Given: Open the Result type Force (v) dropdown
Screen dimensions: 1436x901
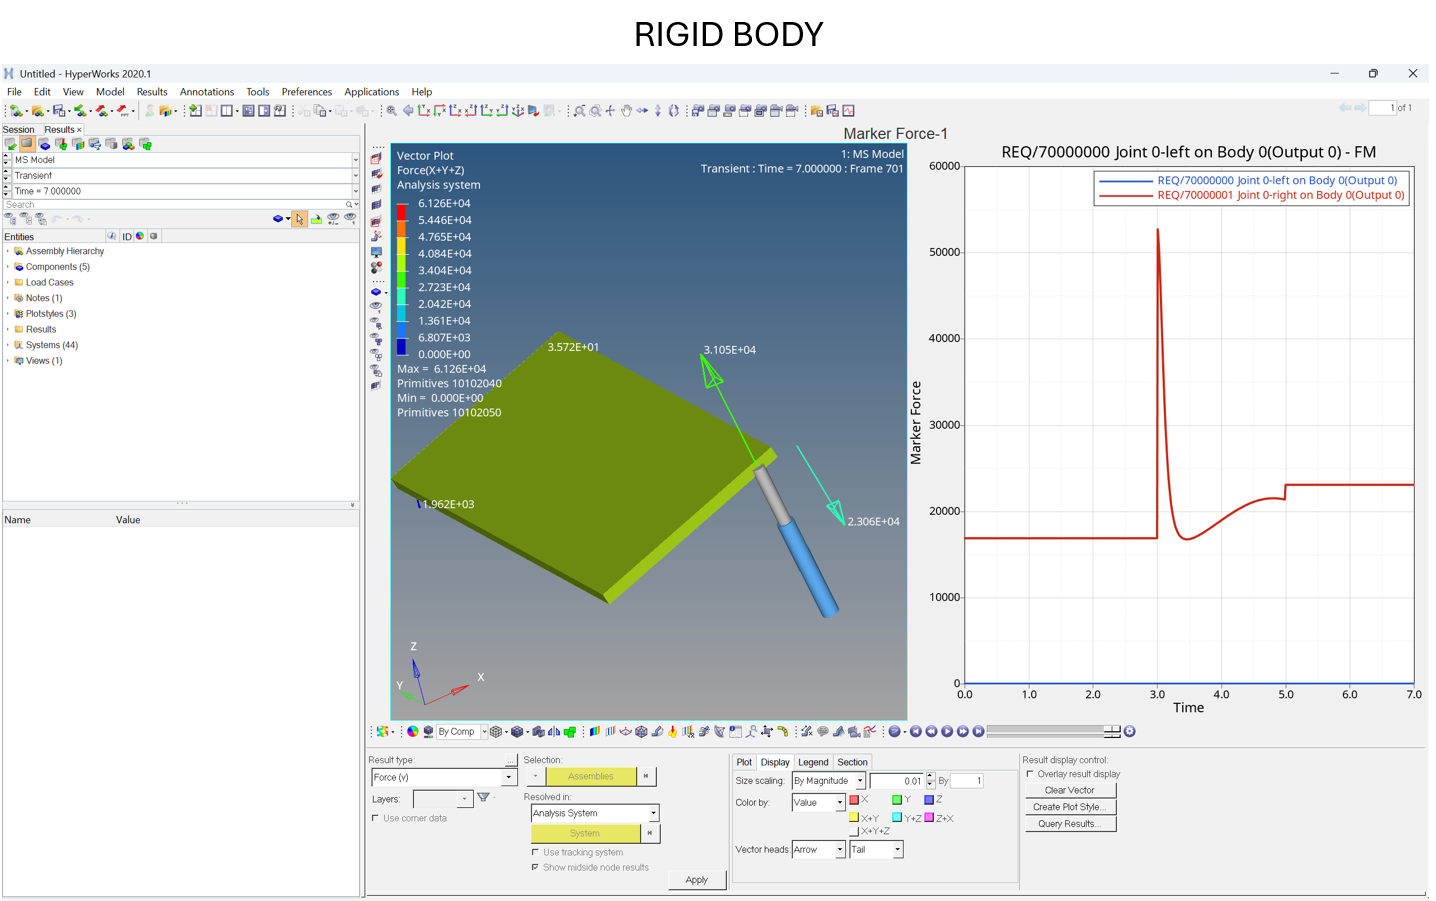Looking at the screenshot, I should coord(509,778).
